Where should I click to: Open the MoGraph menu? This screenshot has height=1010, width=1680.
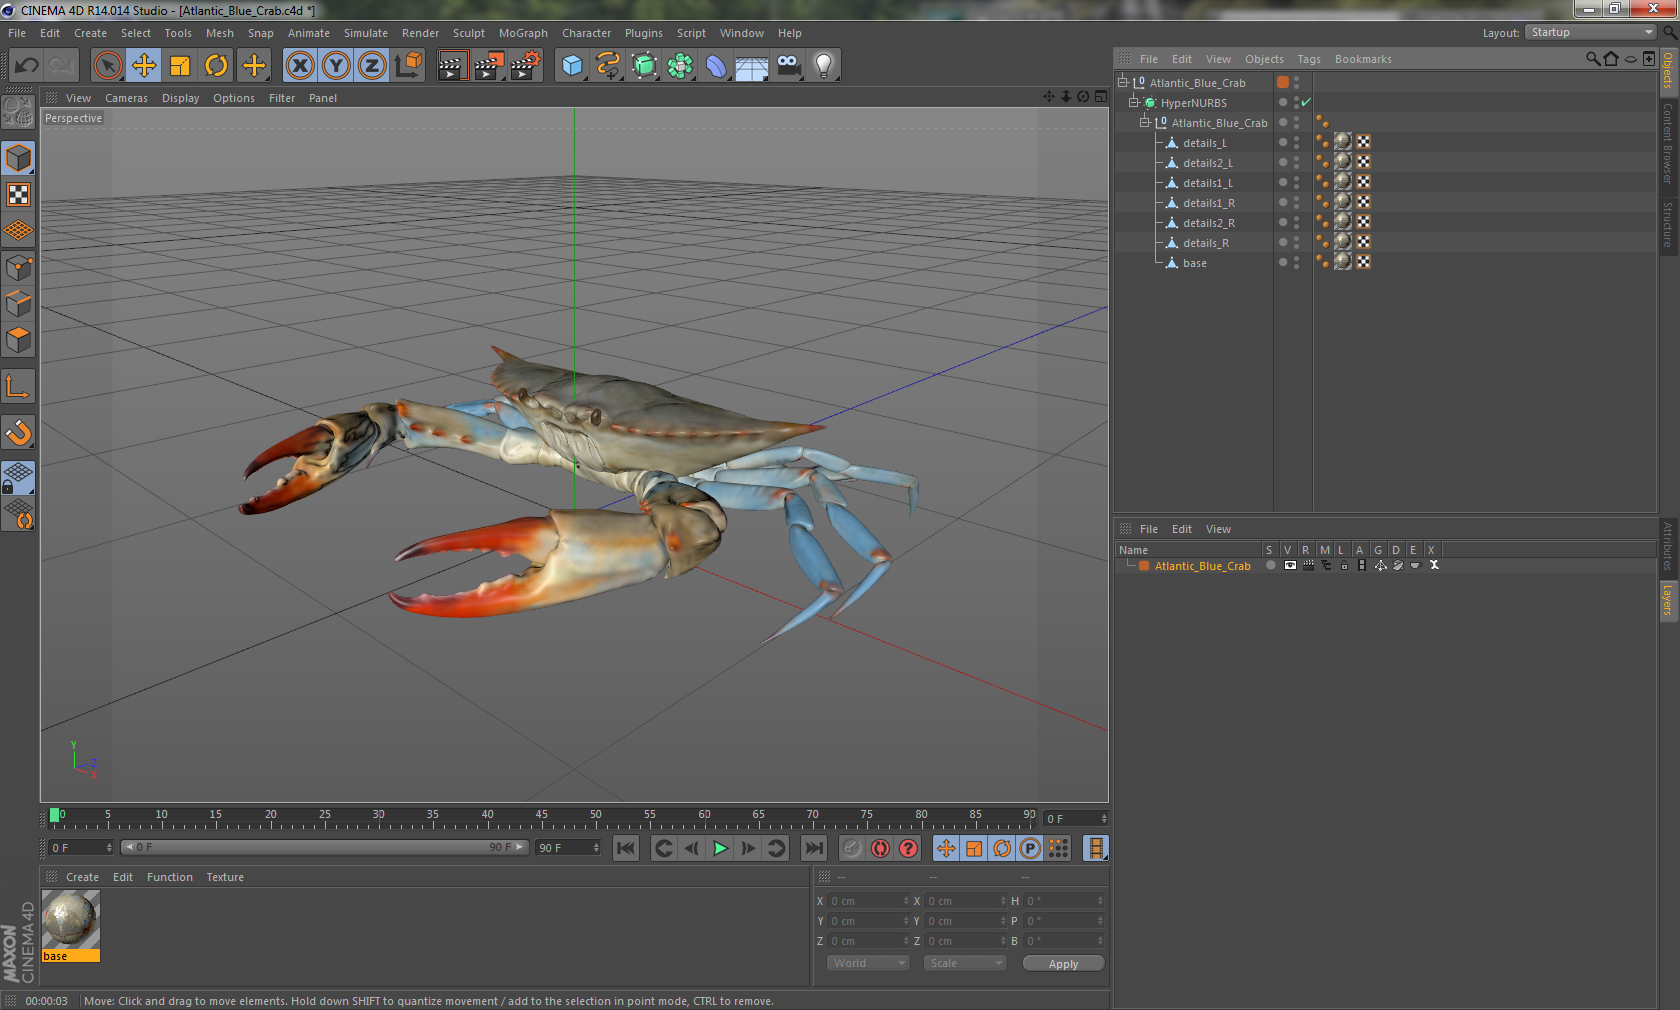tap(523, 33)
